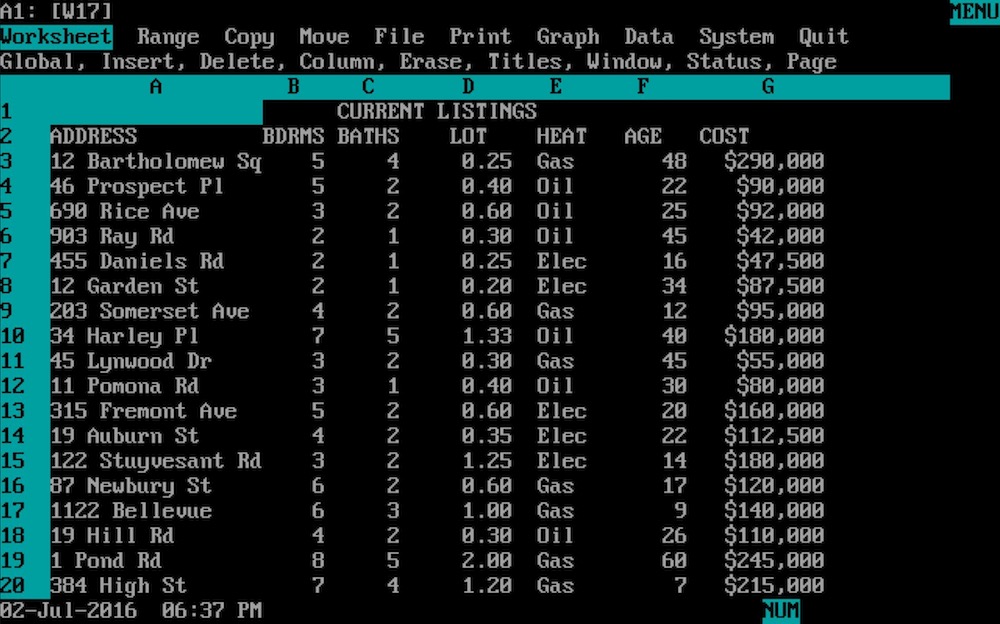Select column header G
This screenshot has height=624, width=1000.
click(768, 87)
